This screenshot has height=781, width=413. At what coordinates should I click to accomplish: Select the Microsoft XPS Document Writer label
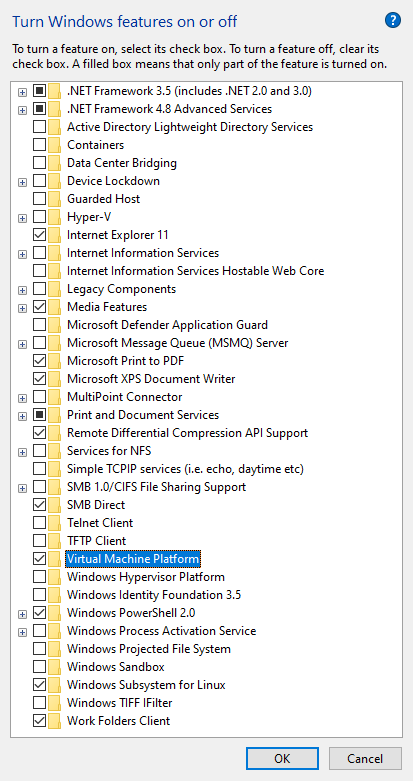151,379
